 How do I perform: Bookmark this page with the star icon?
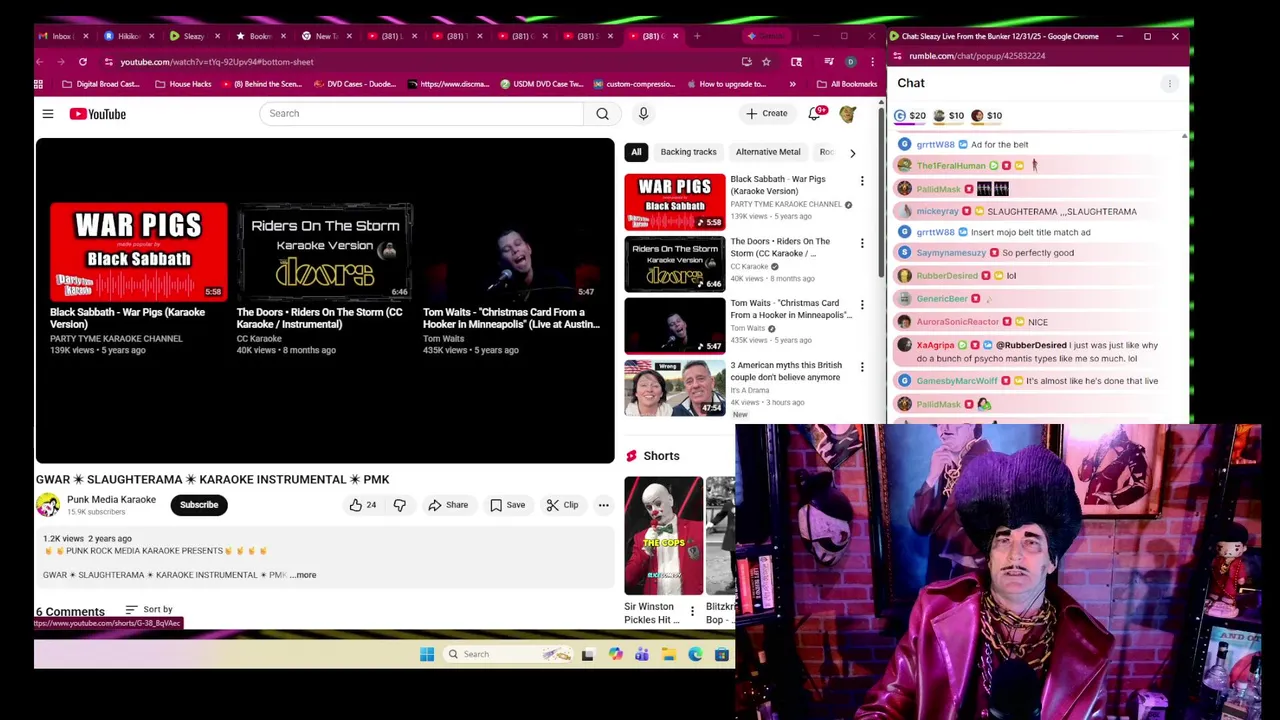point(766,62)
